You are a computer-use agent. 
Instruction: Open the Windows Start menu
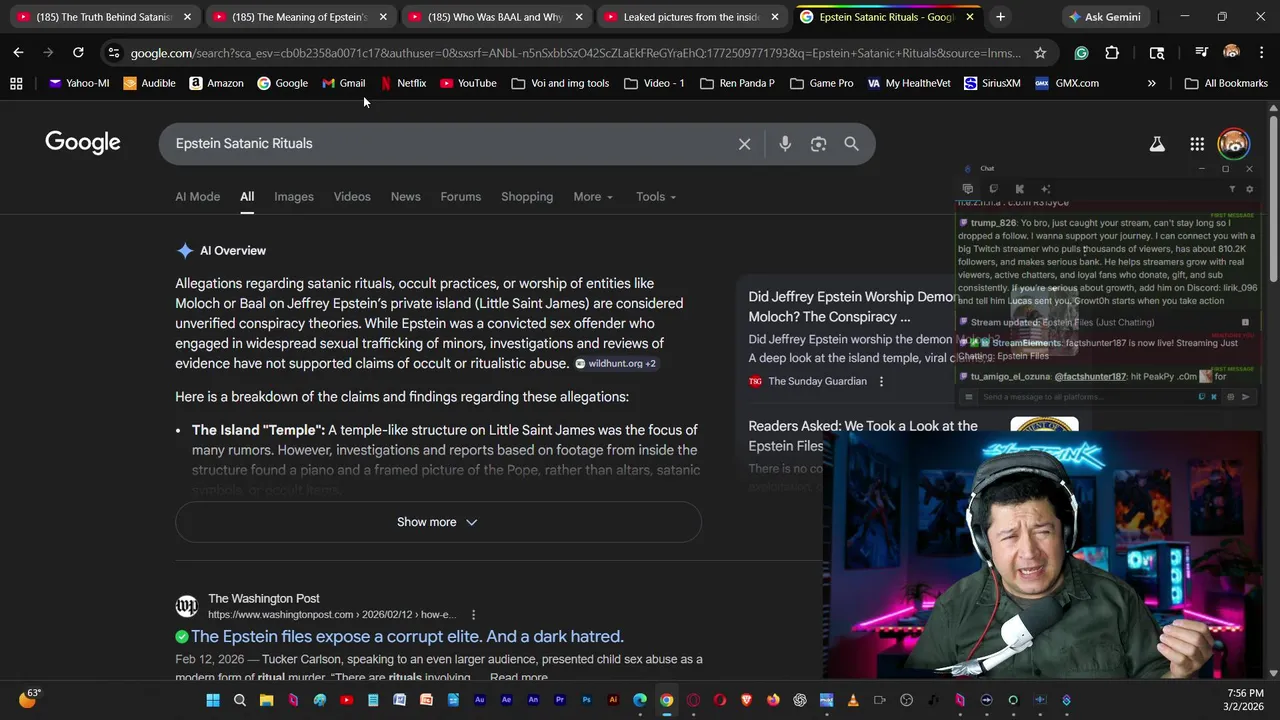(x=213, y=700)
